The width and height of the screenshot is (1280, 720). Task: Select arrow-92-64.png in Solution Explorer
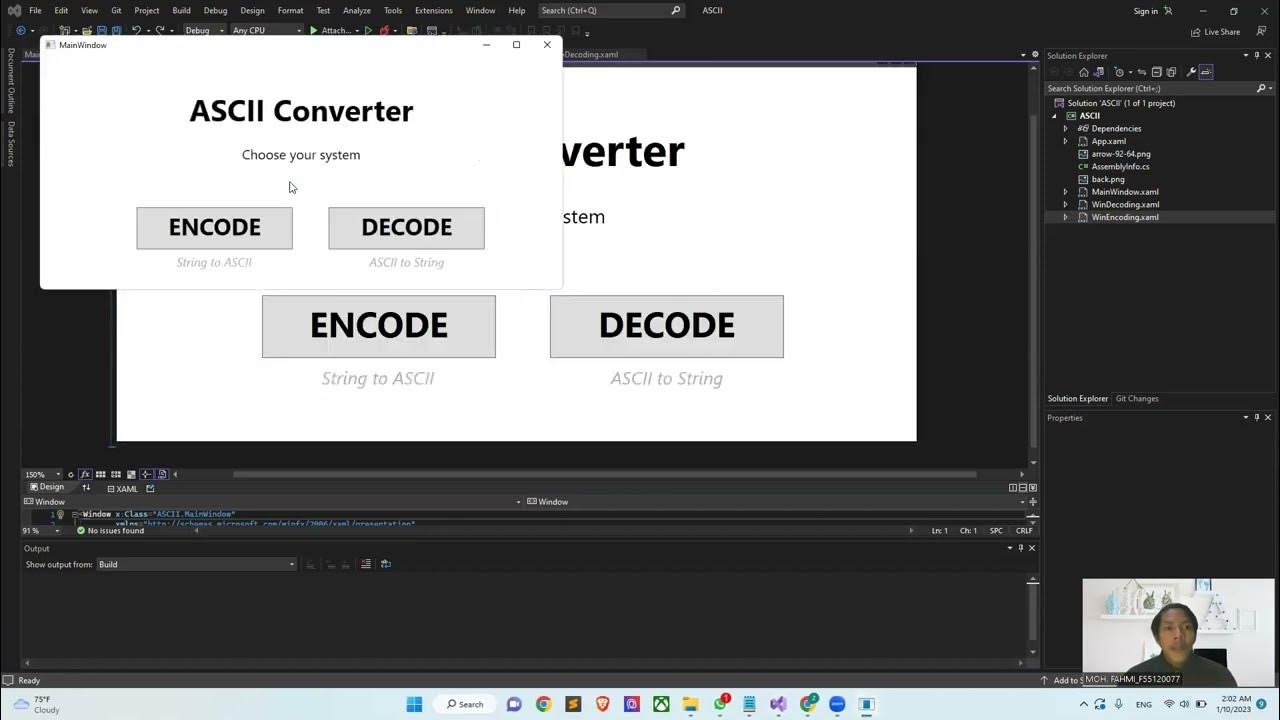[x=1121, y=154]
